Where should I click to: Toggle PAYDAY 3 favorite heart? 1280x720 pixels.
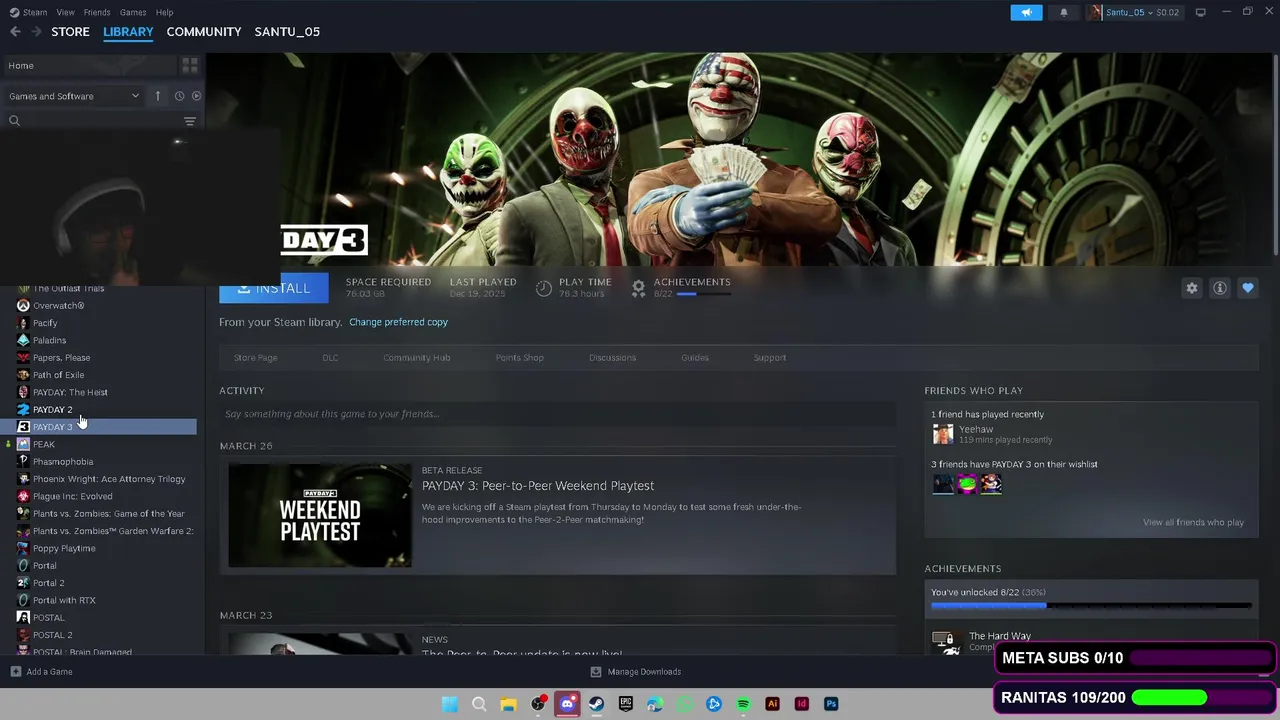tap(1248, 288)
